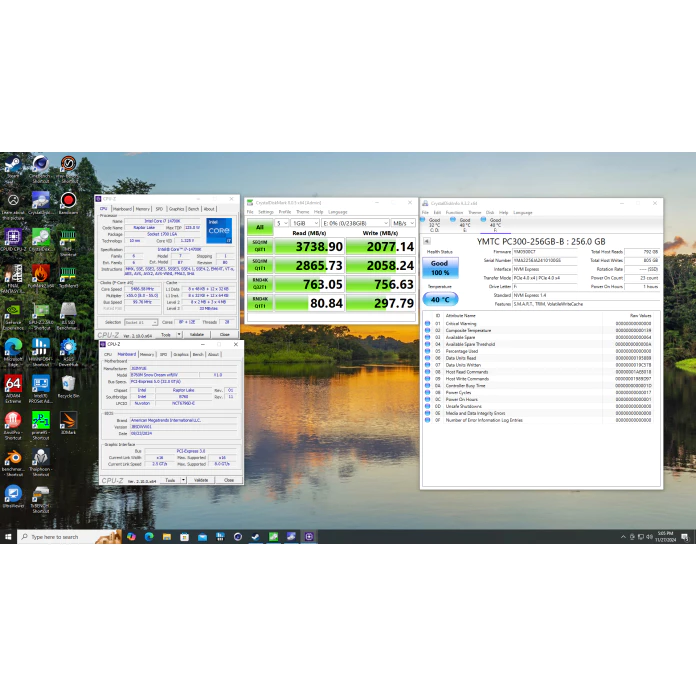Click the Good 100 % health status button
The height and width of the screenshot is (696, 696).
click(440, 268)
